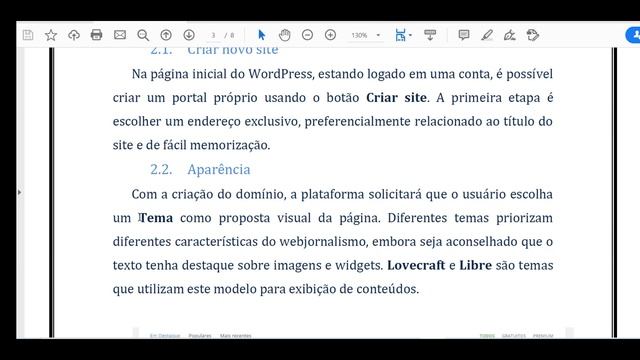Open the sign document tool
Viewport: 640px width, 360px height.
coord(510,35)
